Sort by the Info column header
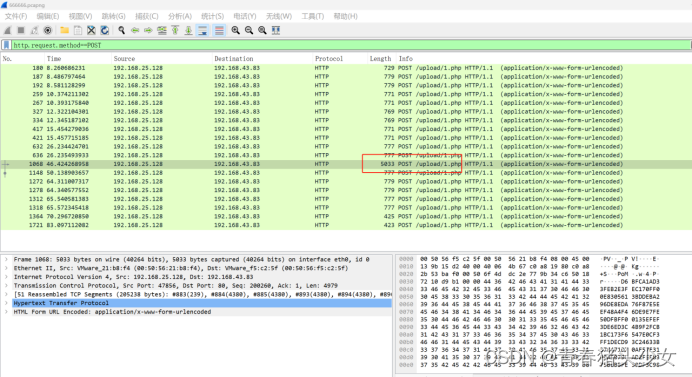Viewport: 692px width, 377px height. coord(544,59)
